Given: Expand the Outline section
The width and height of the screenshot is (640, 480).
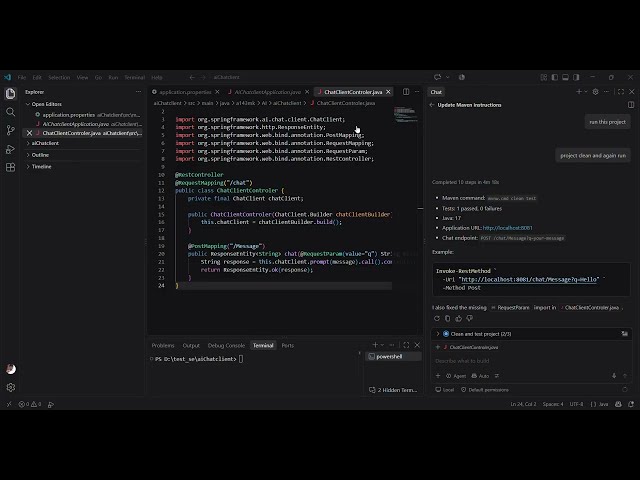Looking at the screenshot, I should (40, 155).
